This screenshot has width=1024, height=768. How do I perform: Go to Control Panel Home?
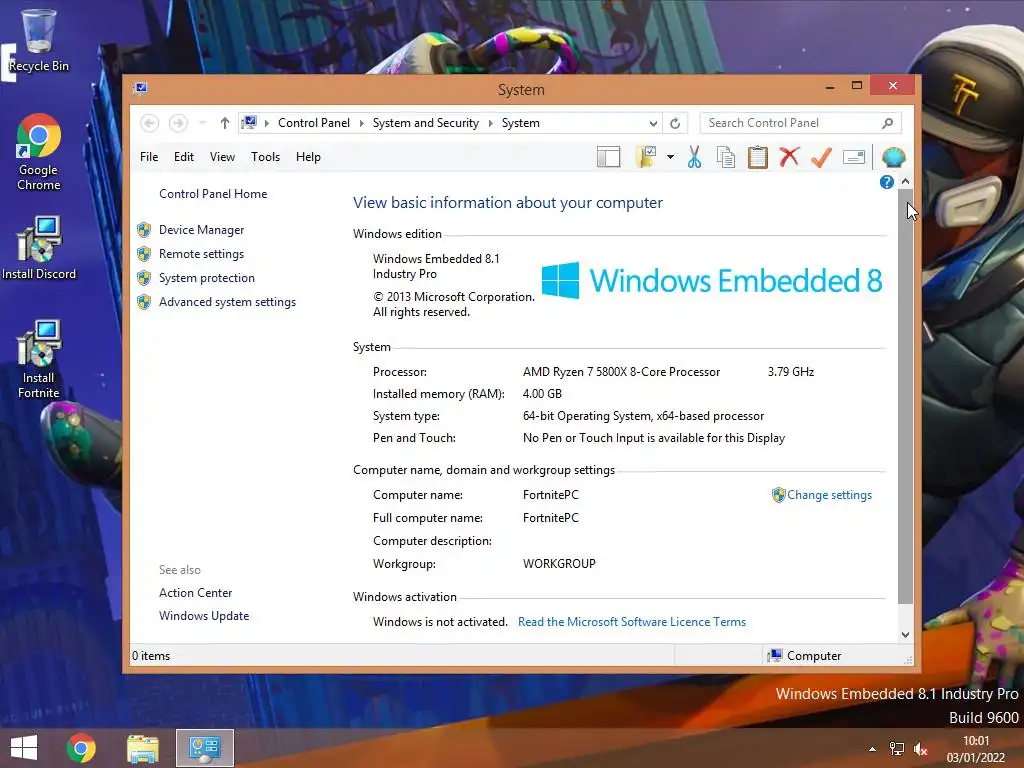213,194
